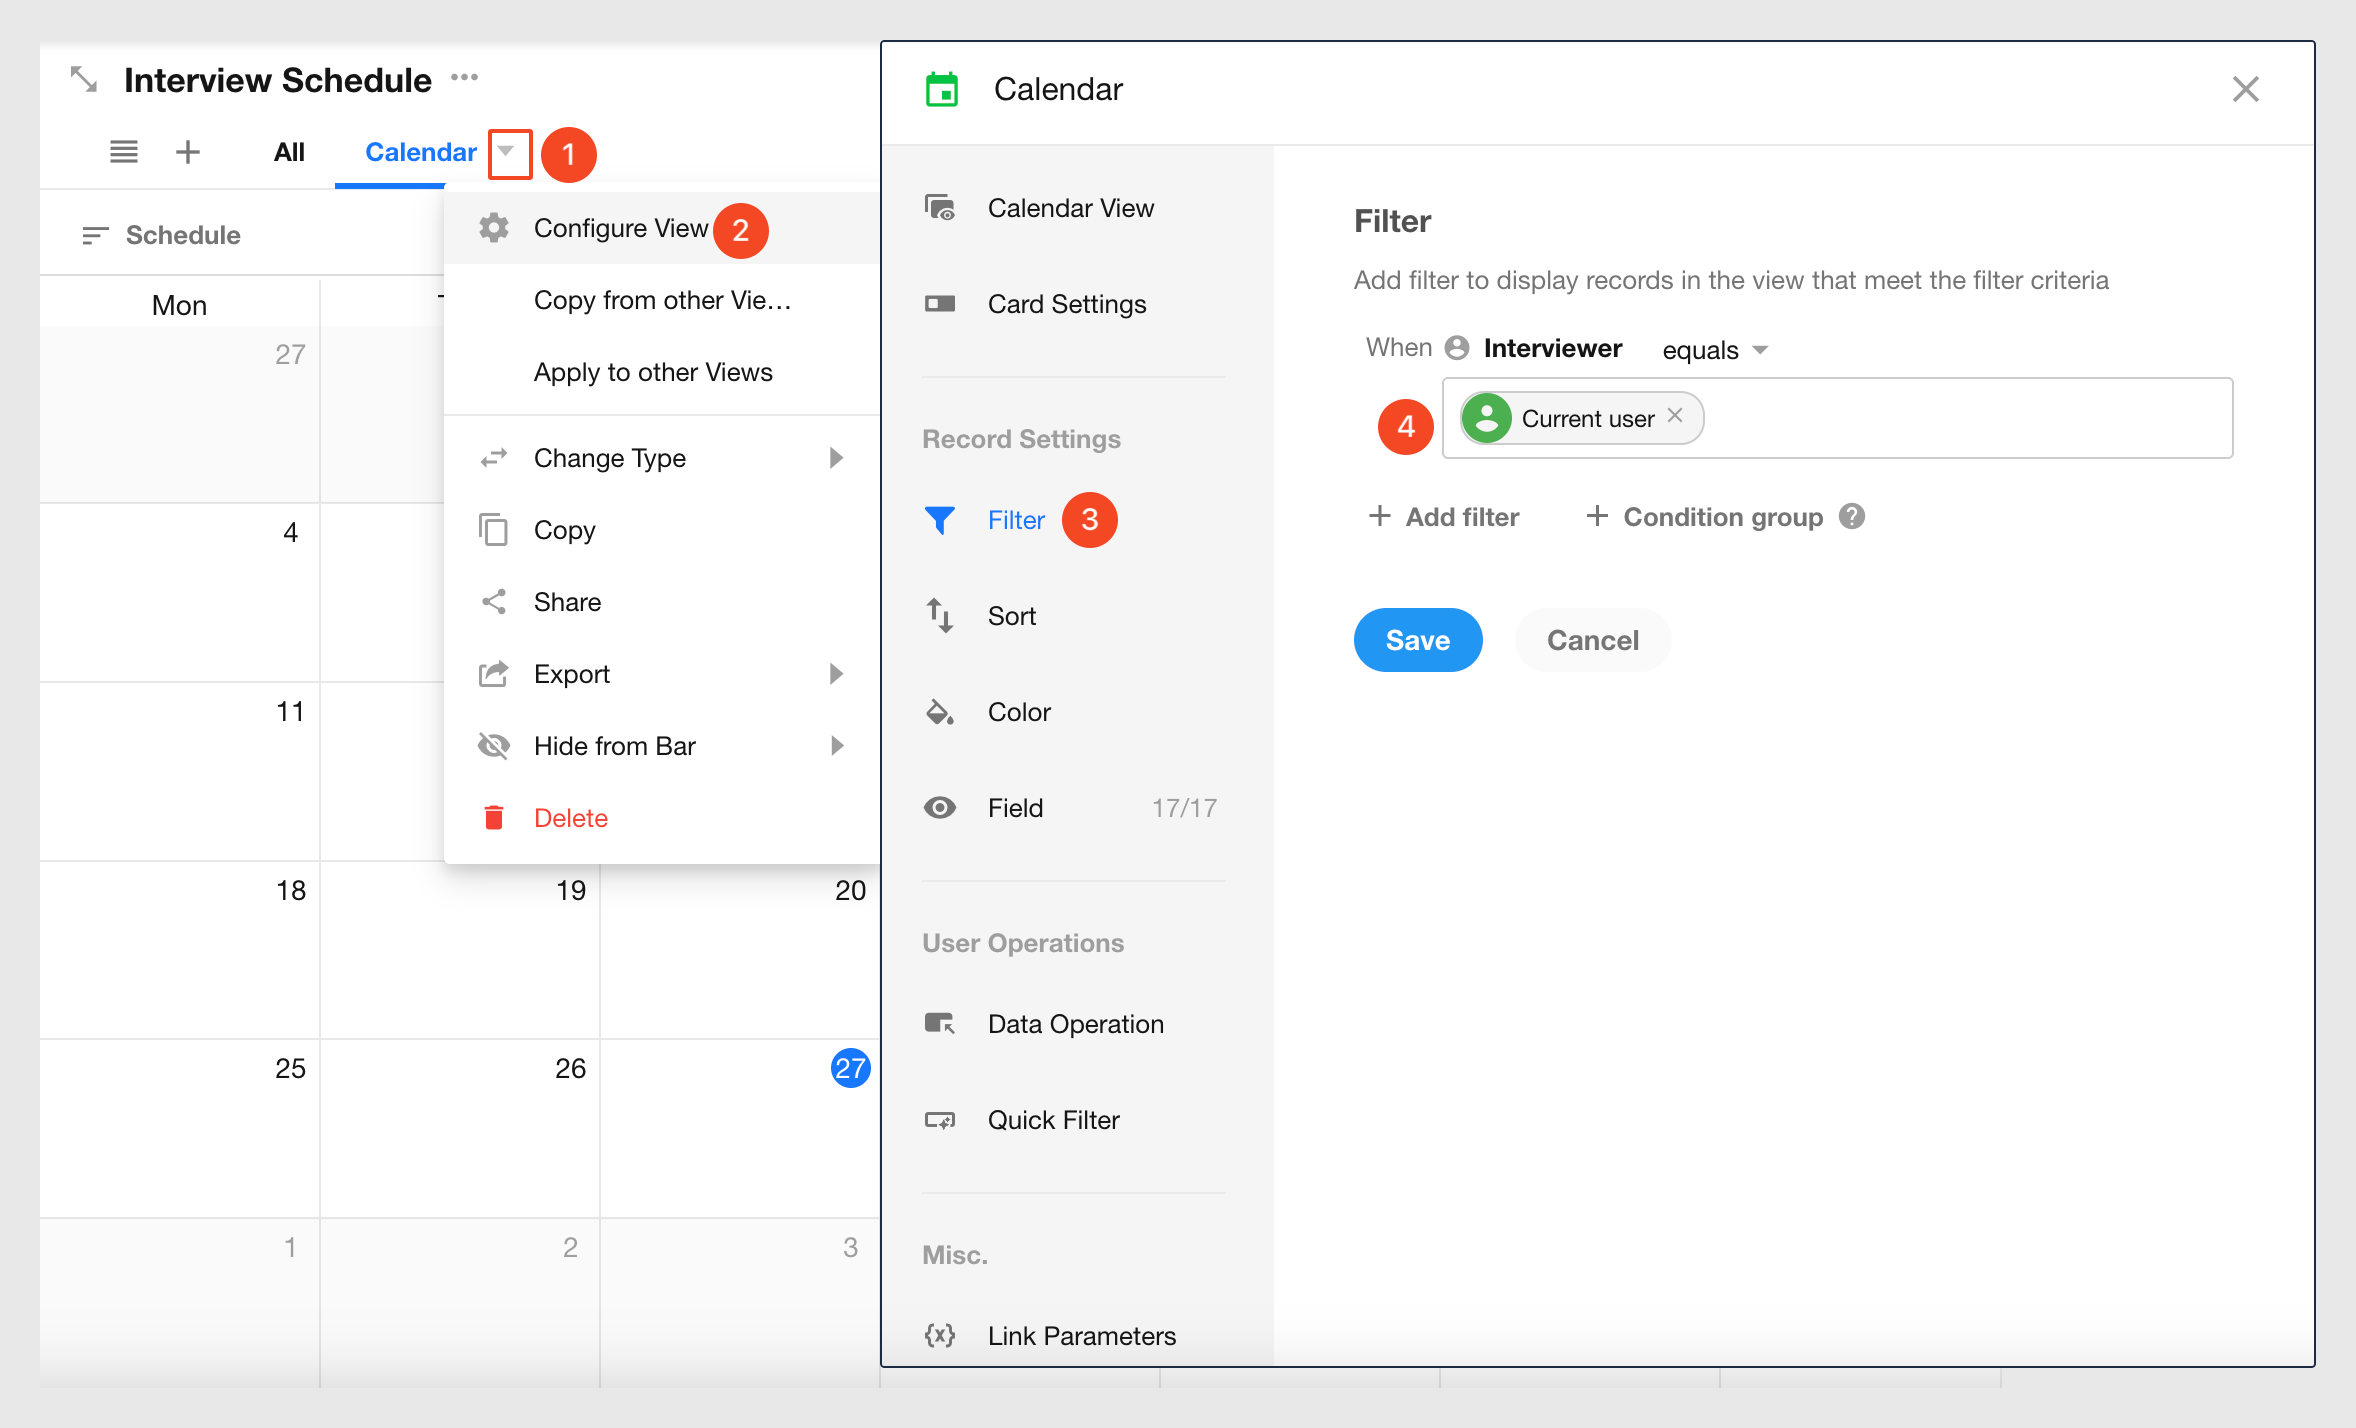Click the blue Filter funnel icon

(940, 520)
